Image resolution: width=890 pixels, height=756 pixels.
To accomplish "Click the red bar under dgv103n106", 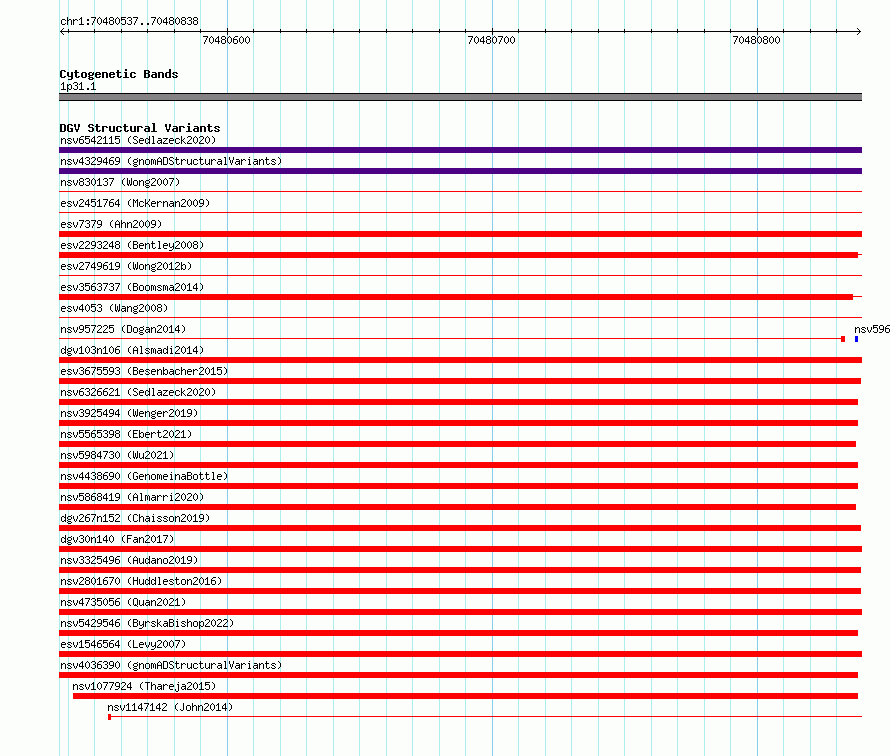I will 460,360.
